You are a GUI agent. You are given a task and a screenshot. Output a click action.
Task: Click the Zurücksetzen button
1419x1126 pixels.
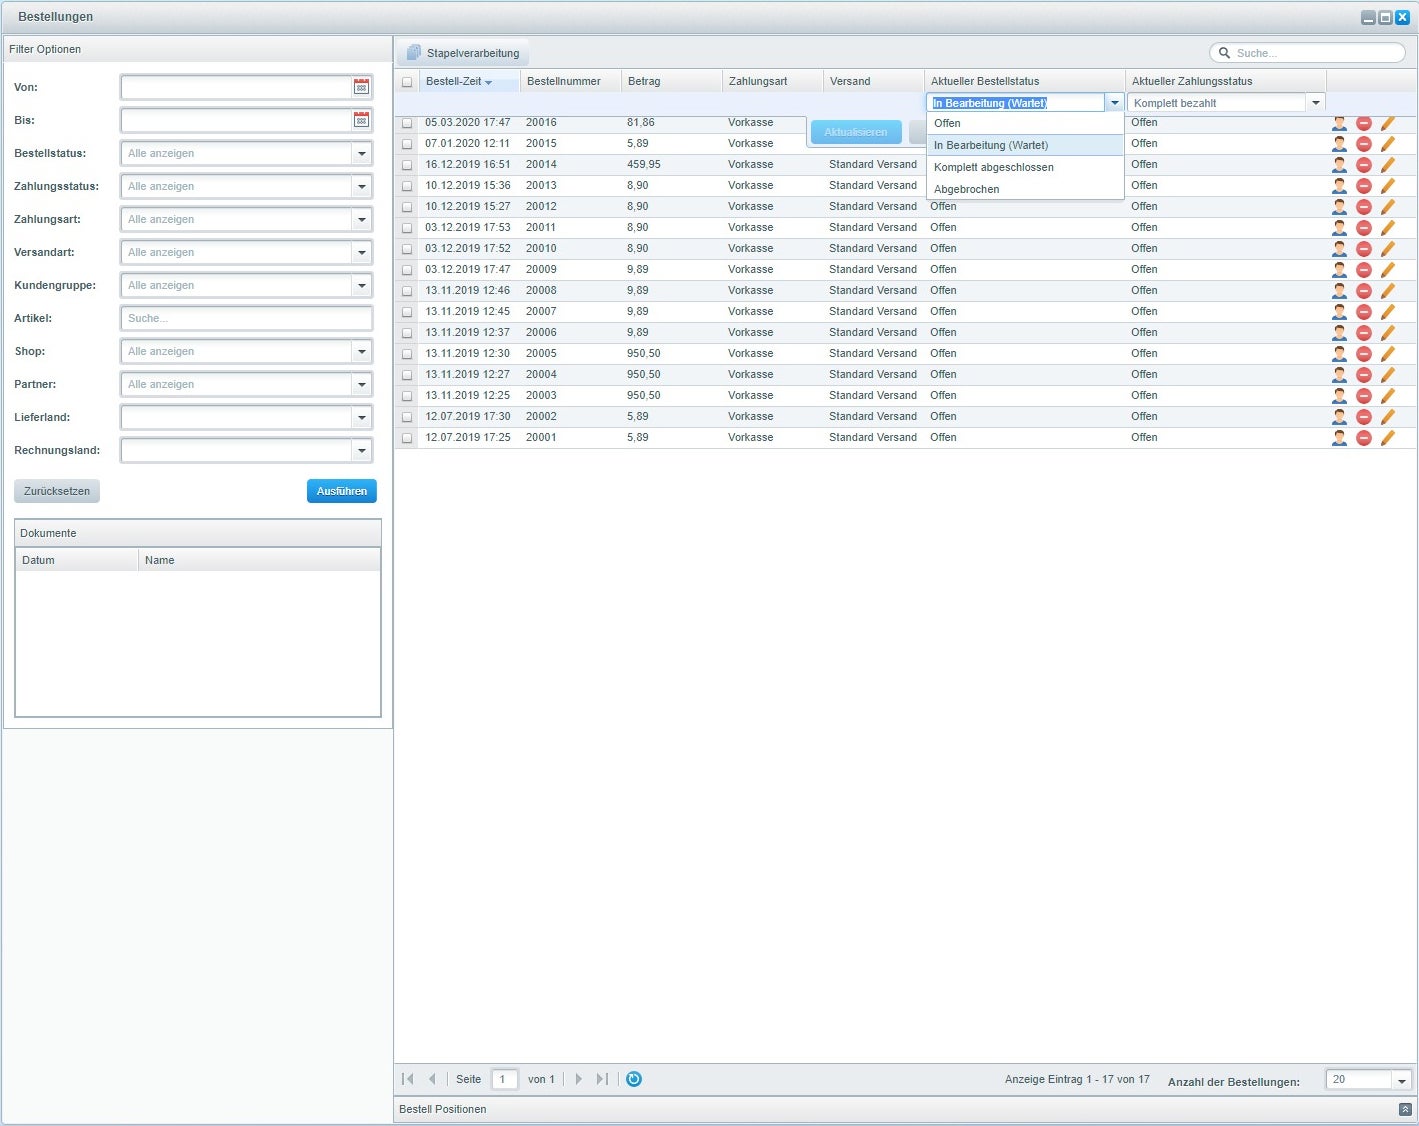57,491
